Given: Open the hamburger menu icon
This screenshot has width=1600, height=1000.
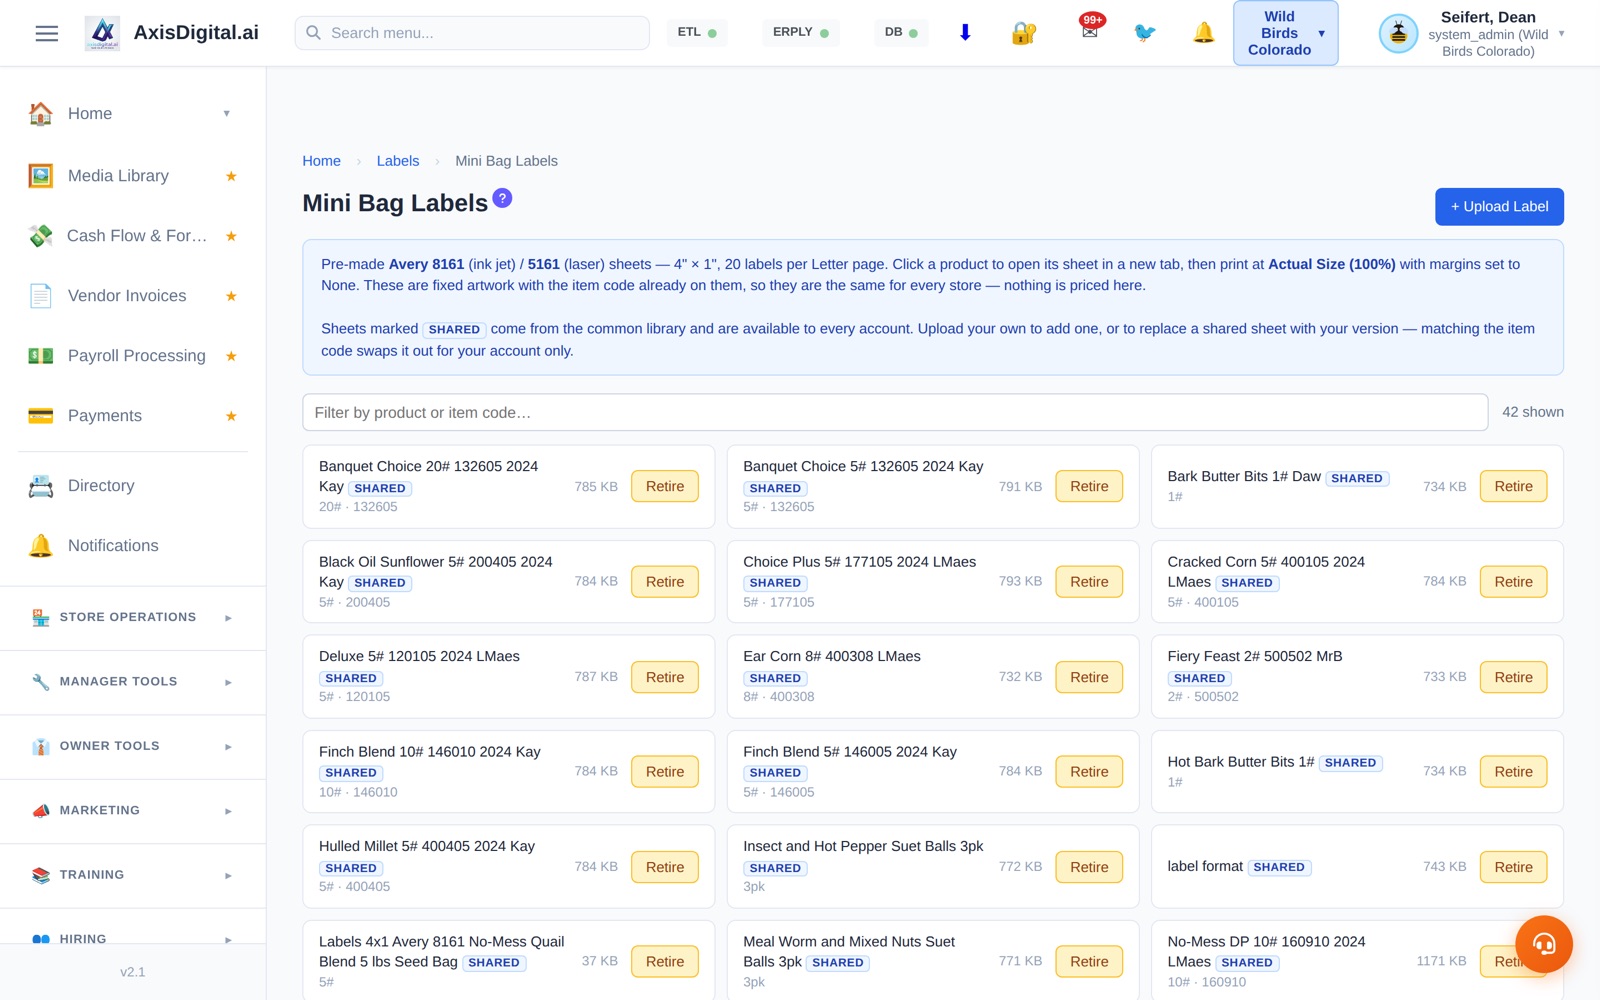Looking at the screenshot, I should [x=47, y=33].
